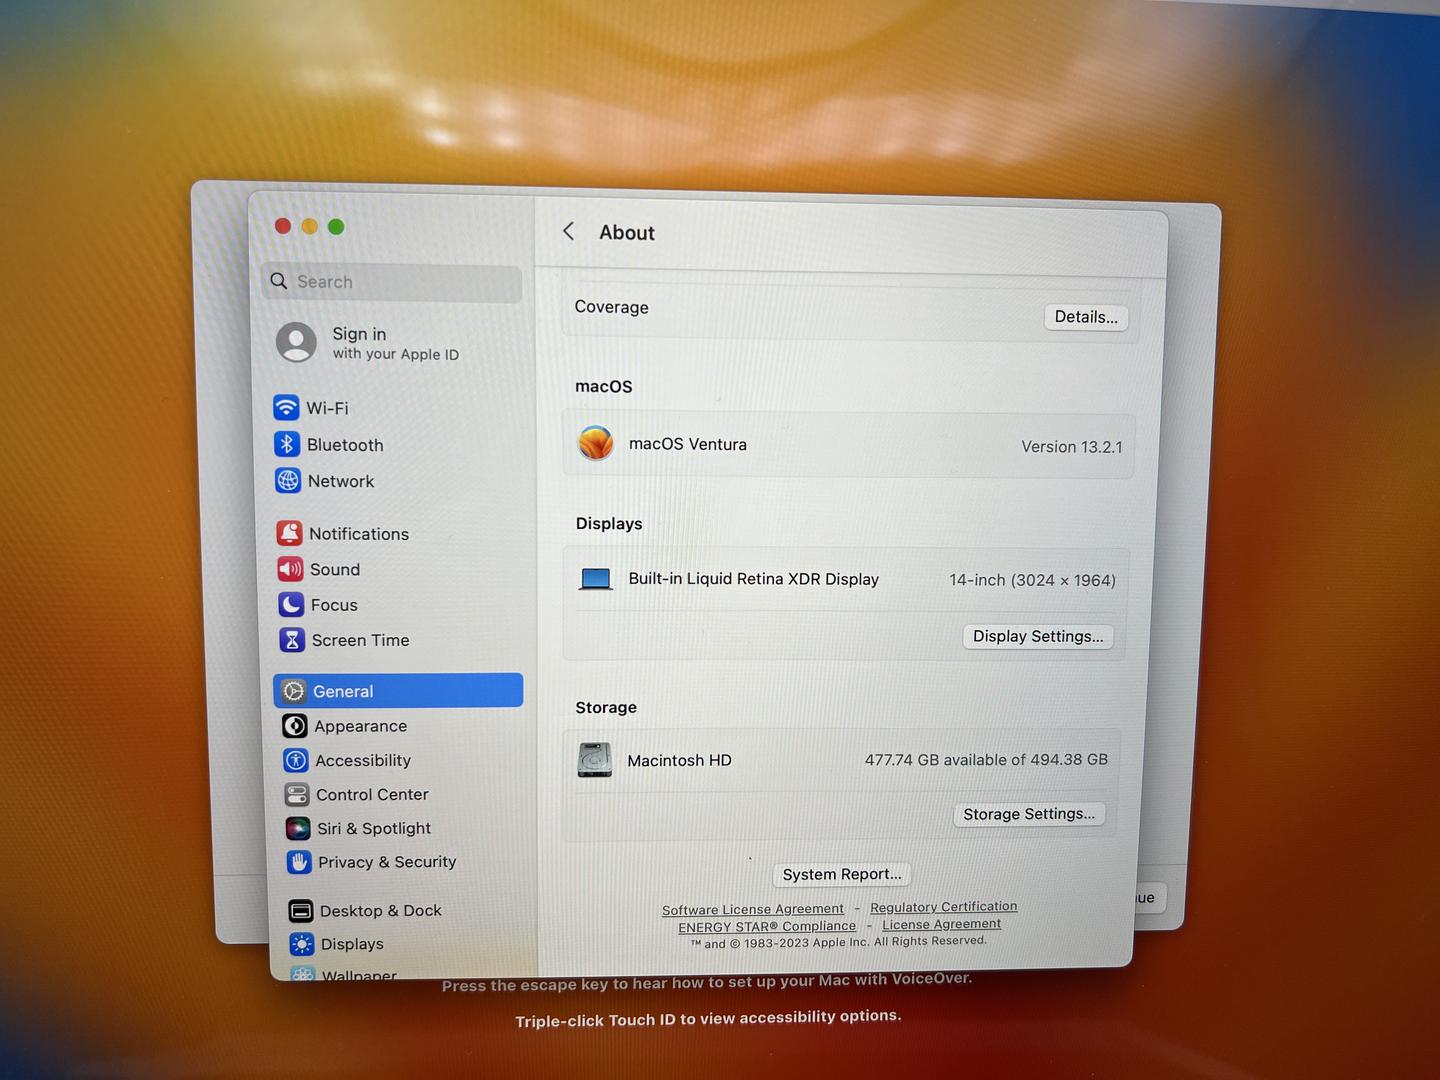Click the About page title
Screen dimensions: 1440x1080
[x=626, y=232]
